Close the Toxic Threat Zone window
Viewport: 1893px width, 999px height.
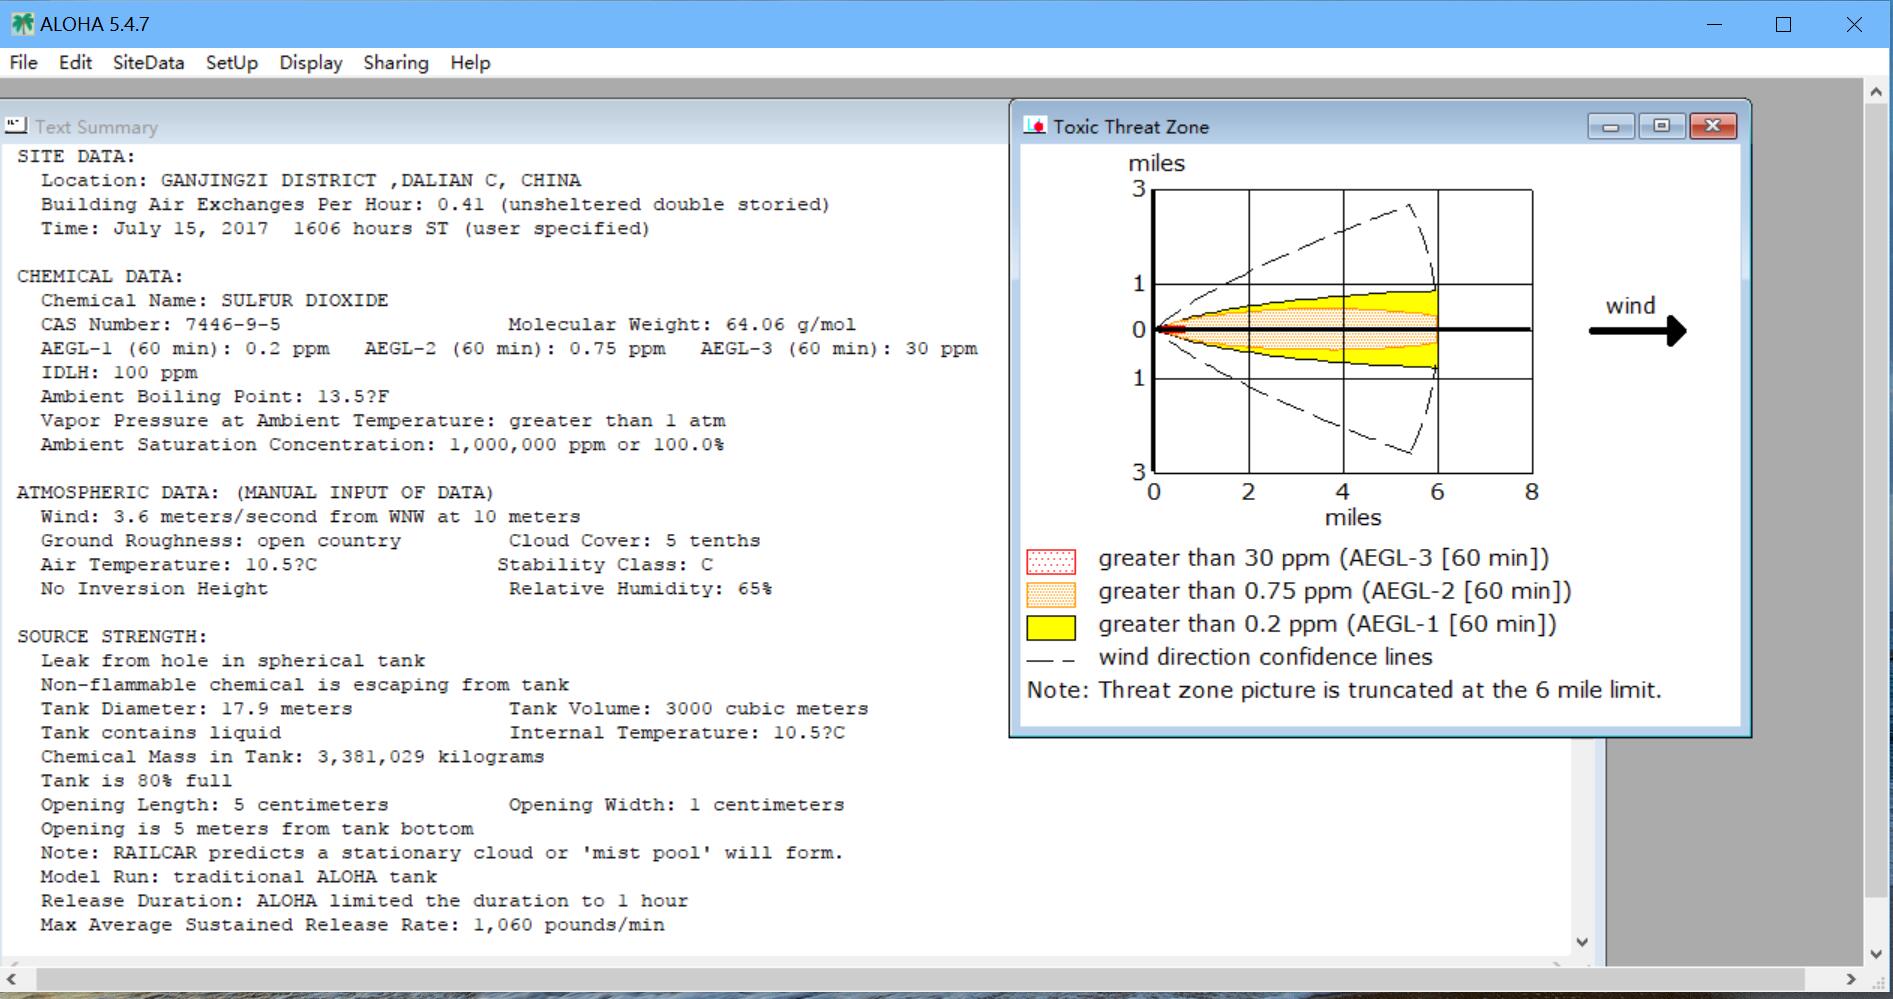click(x=1713, y=126)
